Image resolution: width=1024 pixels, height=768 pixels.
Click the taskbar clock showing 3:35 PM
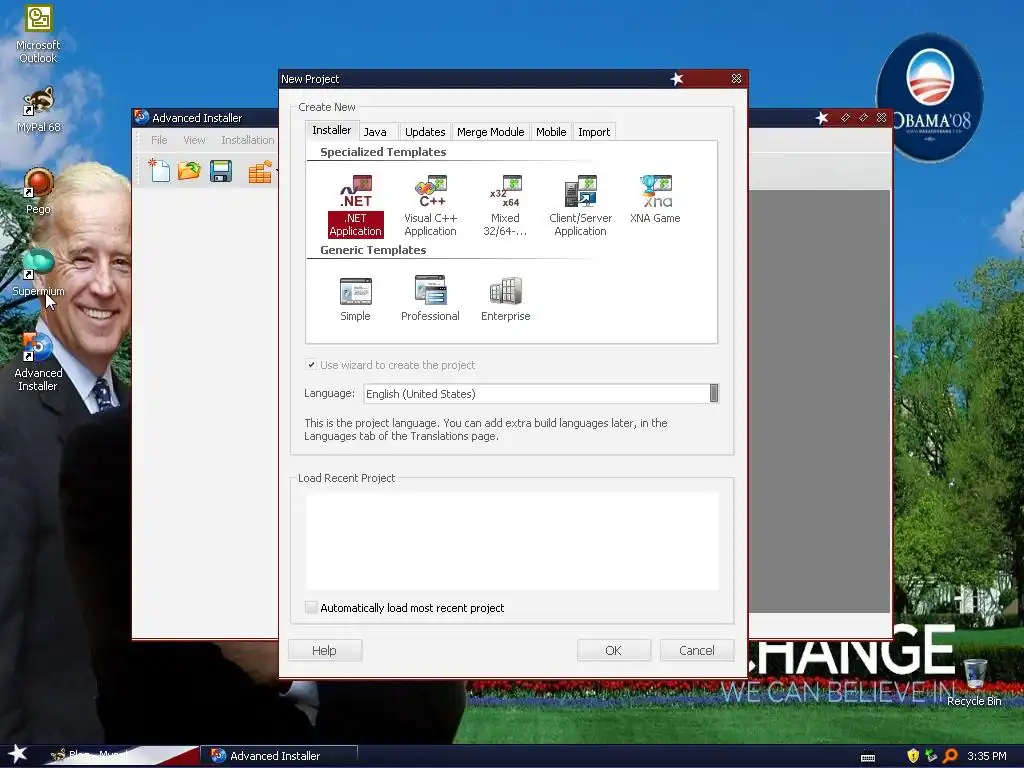pyautogui.click(x=987, y=756)
